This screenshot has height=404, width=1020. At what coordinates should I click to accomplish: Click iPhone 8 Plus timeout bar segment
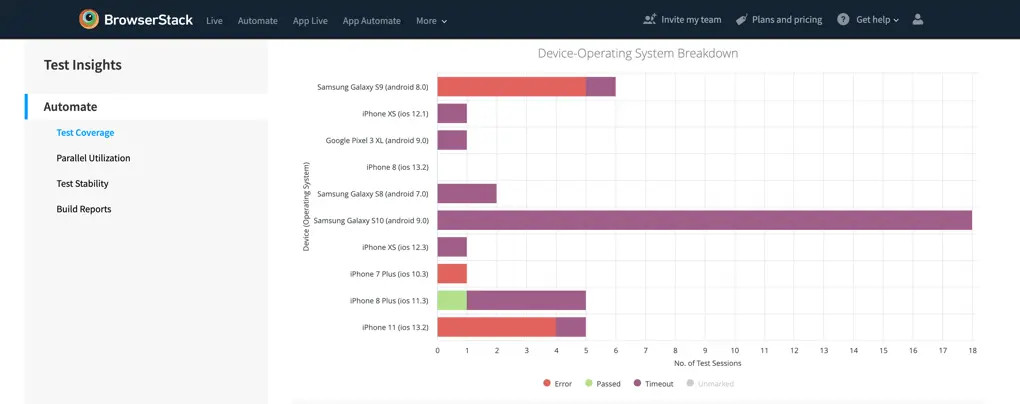click(526, 301)
